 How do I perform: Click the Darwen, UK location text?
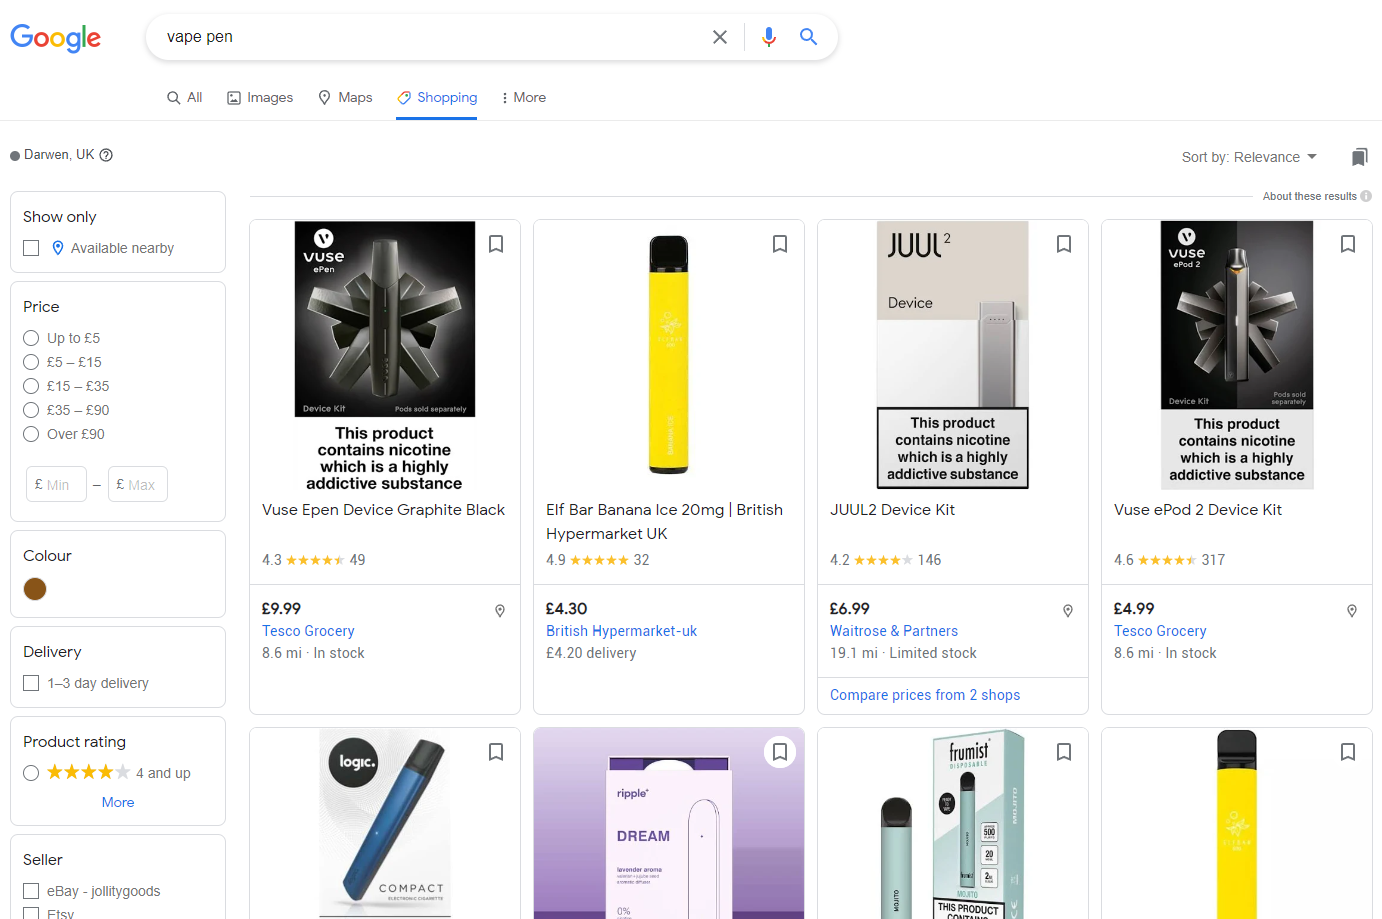tap(59, 155)
